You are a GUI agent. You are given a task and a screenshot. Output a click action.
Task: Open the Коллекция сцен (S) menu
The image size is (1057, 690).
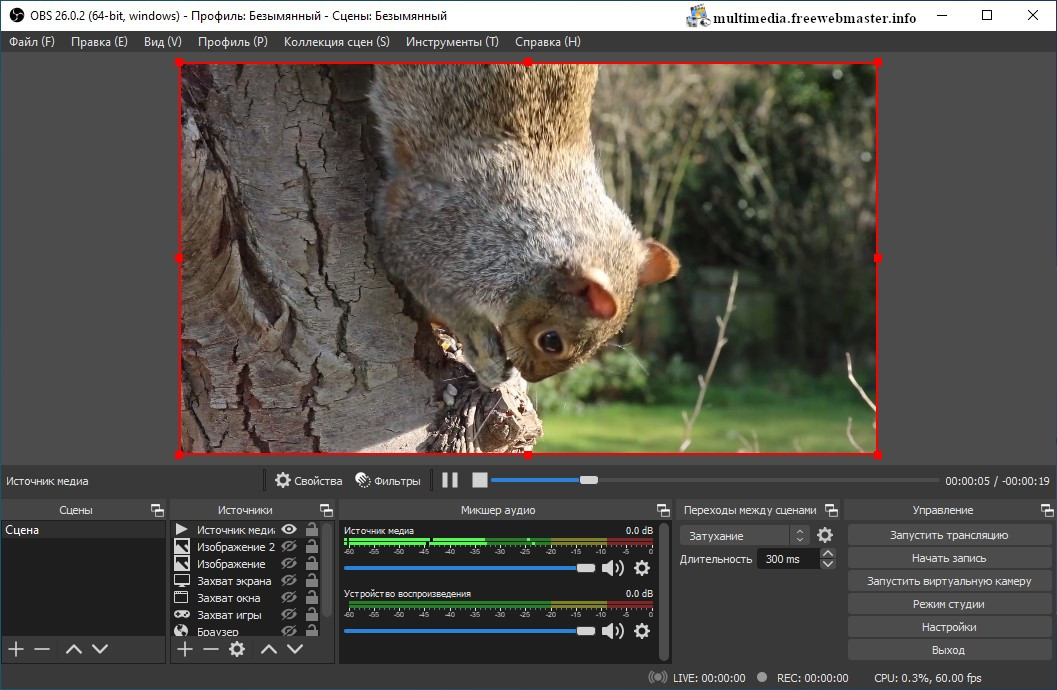coord(336,42)
